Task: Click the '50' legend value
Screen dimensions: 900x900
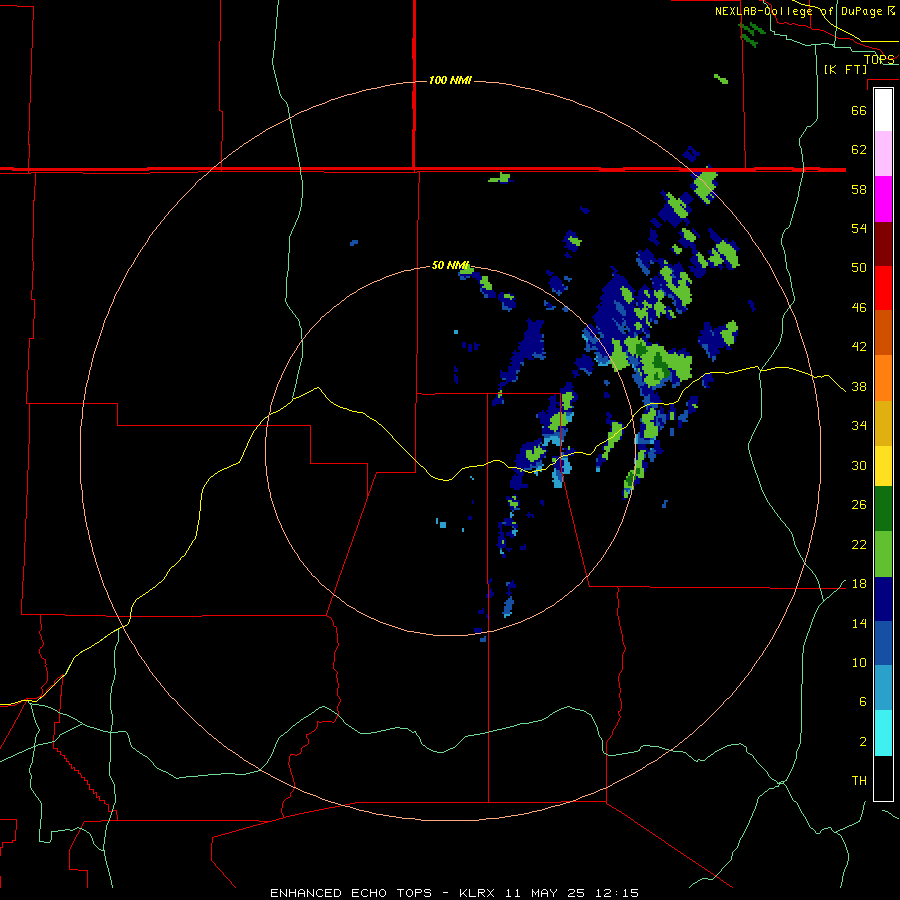Action: pos(859,267)
